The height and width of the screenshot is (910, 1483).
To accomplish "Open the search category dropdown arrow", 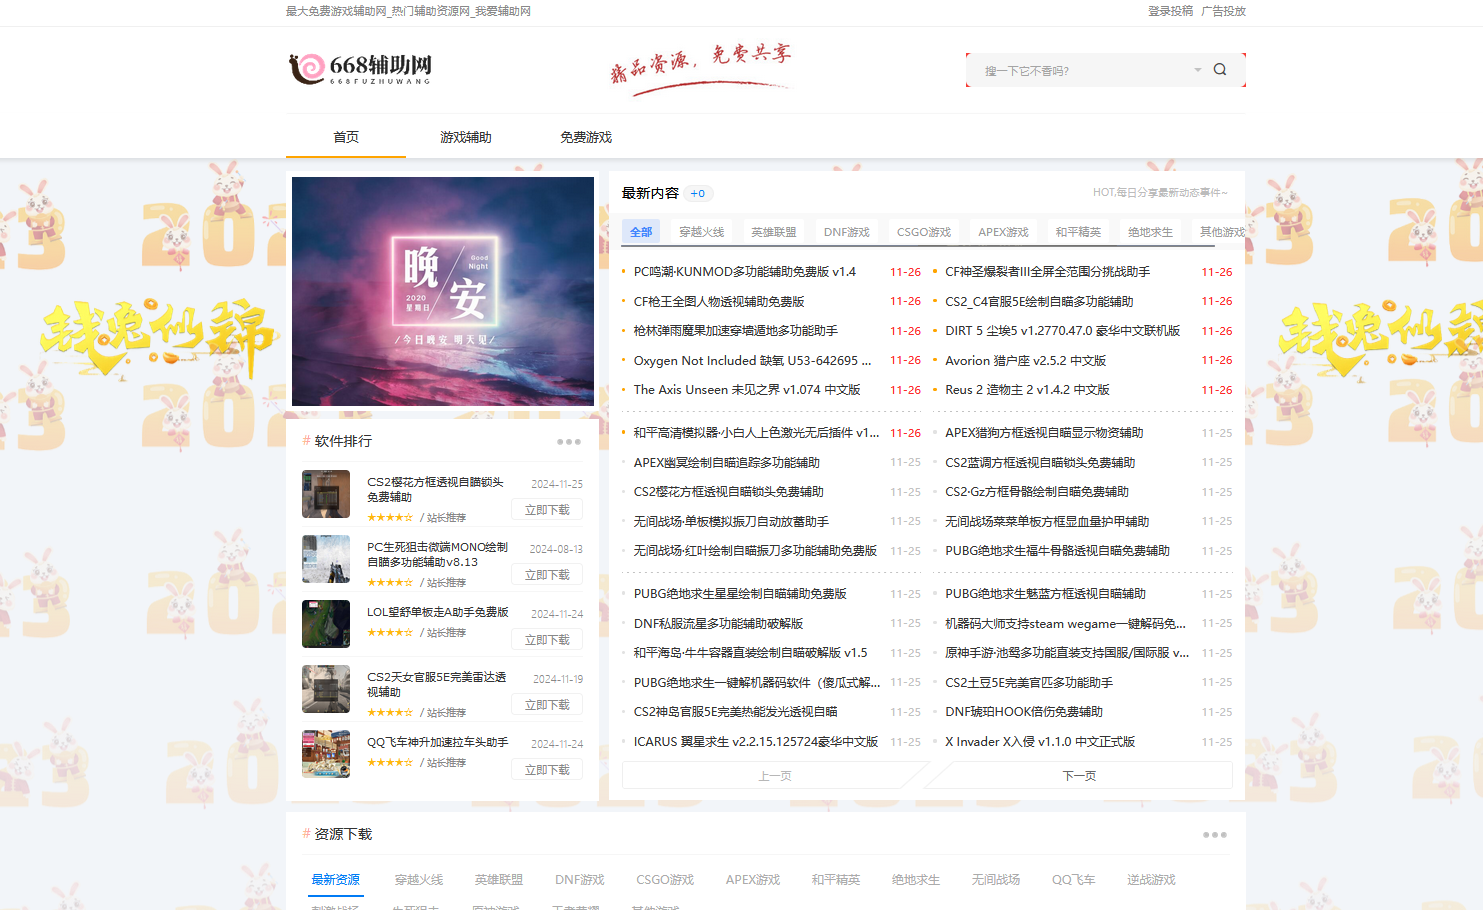I will coord(1197,70).
